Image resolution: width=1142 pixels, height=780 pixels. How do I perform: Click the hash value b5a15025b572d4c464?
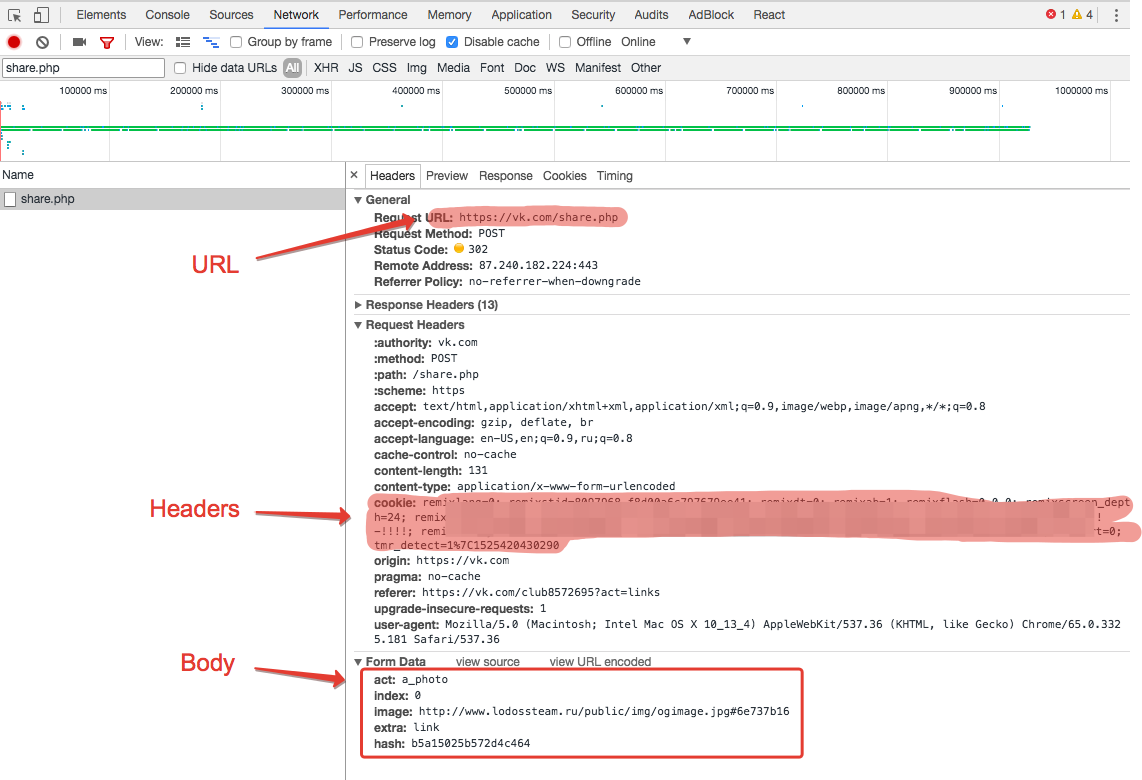tap(470, 744)
